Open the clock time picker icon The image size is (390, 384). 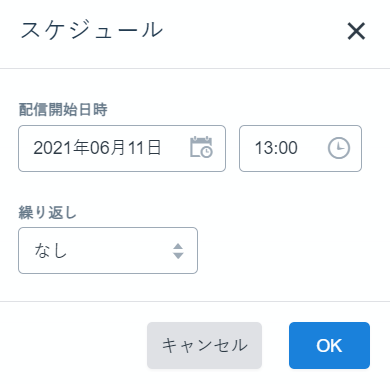[339, 148]
